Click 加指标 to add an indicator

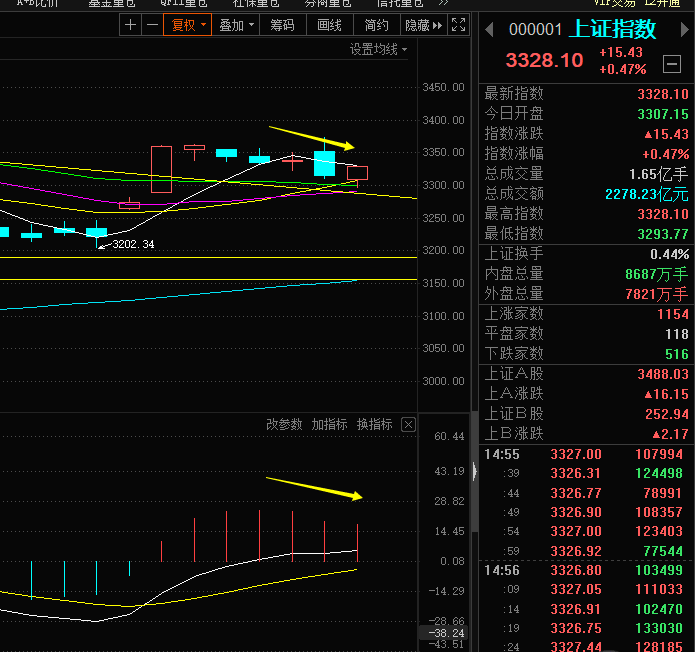[x=329, y=424]
